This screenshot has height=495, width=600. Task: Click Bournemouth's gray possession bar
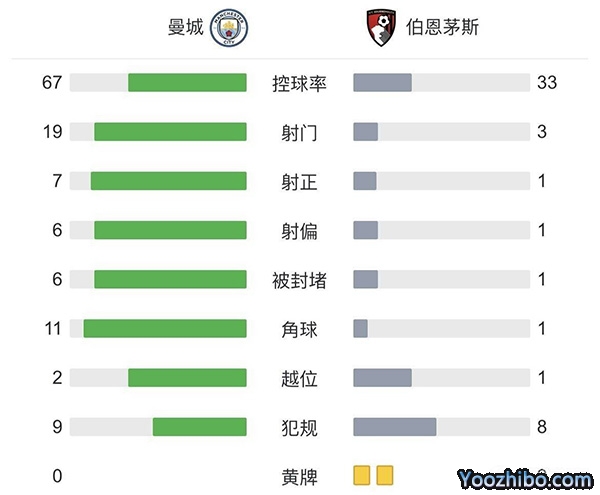383,83
